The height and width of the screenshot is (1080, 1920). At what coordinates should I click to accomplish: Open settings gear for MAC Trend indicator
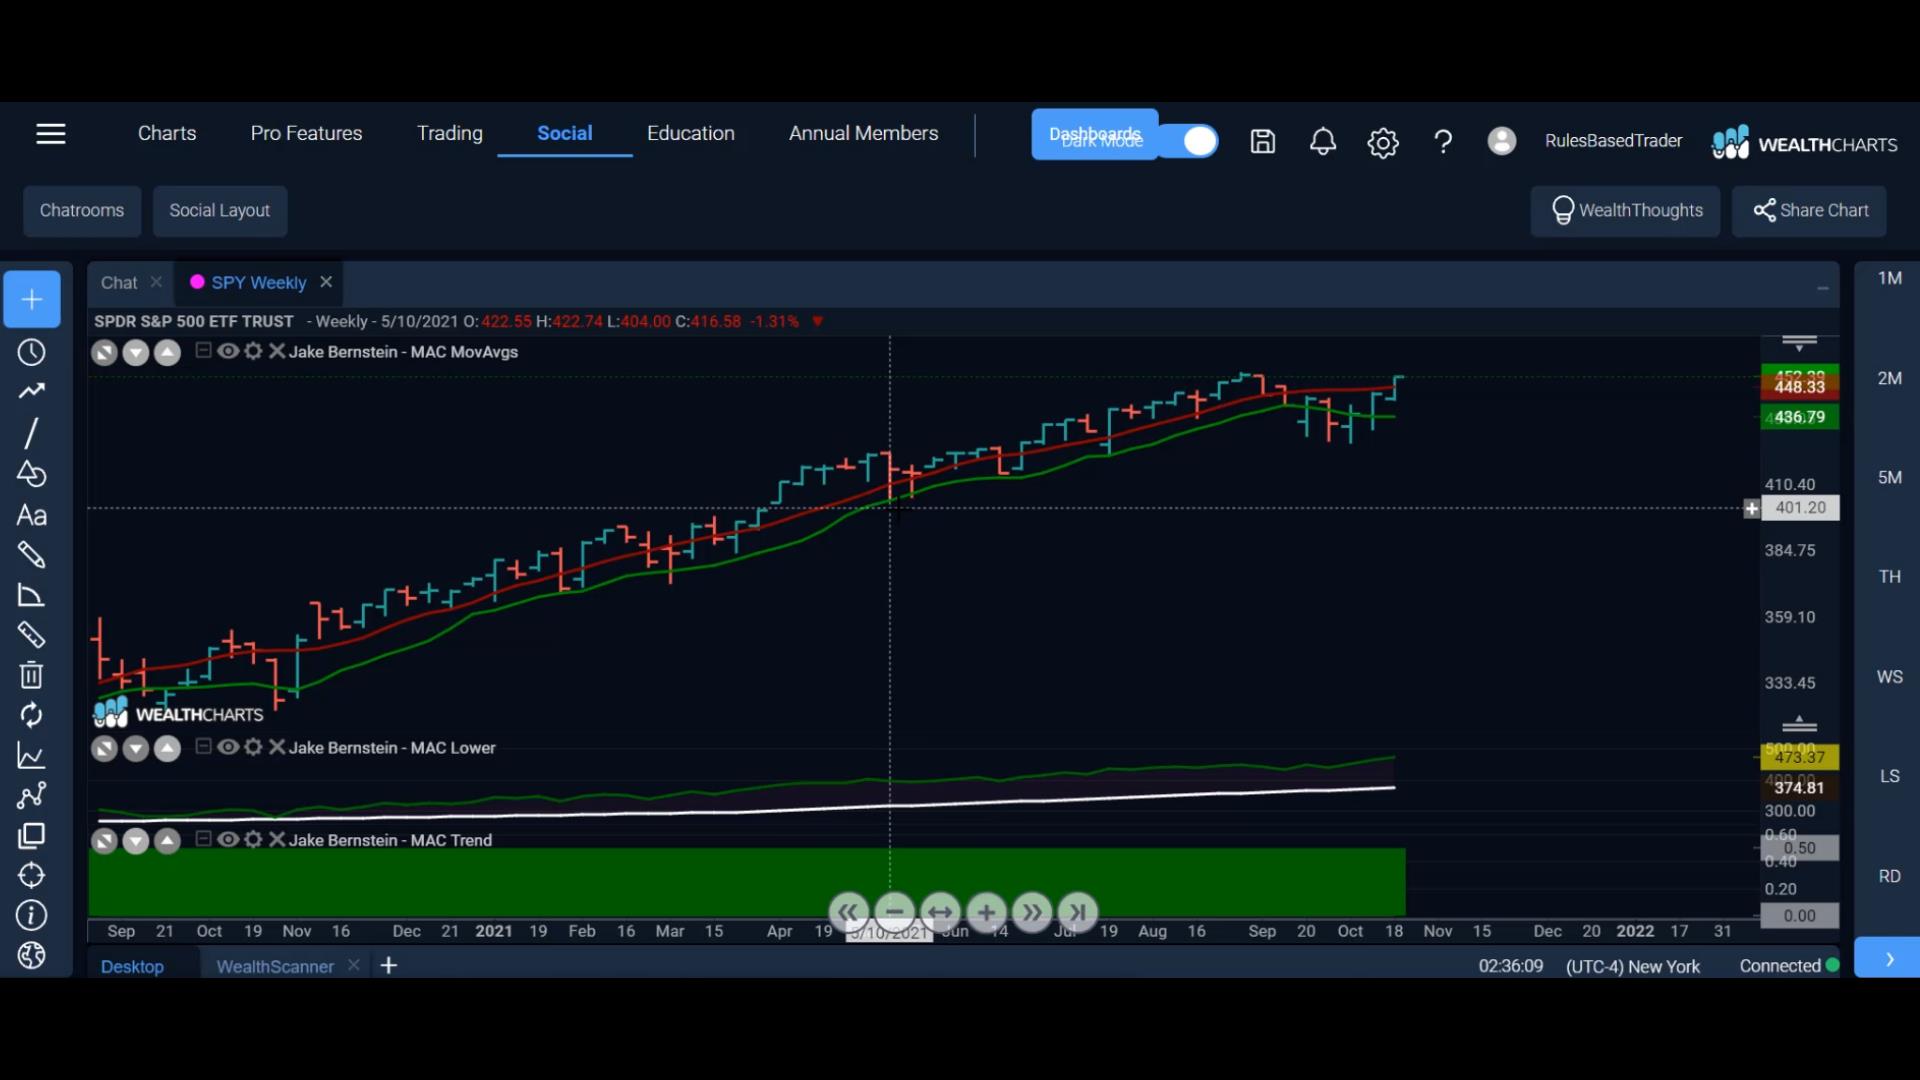tap(253, 839)
